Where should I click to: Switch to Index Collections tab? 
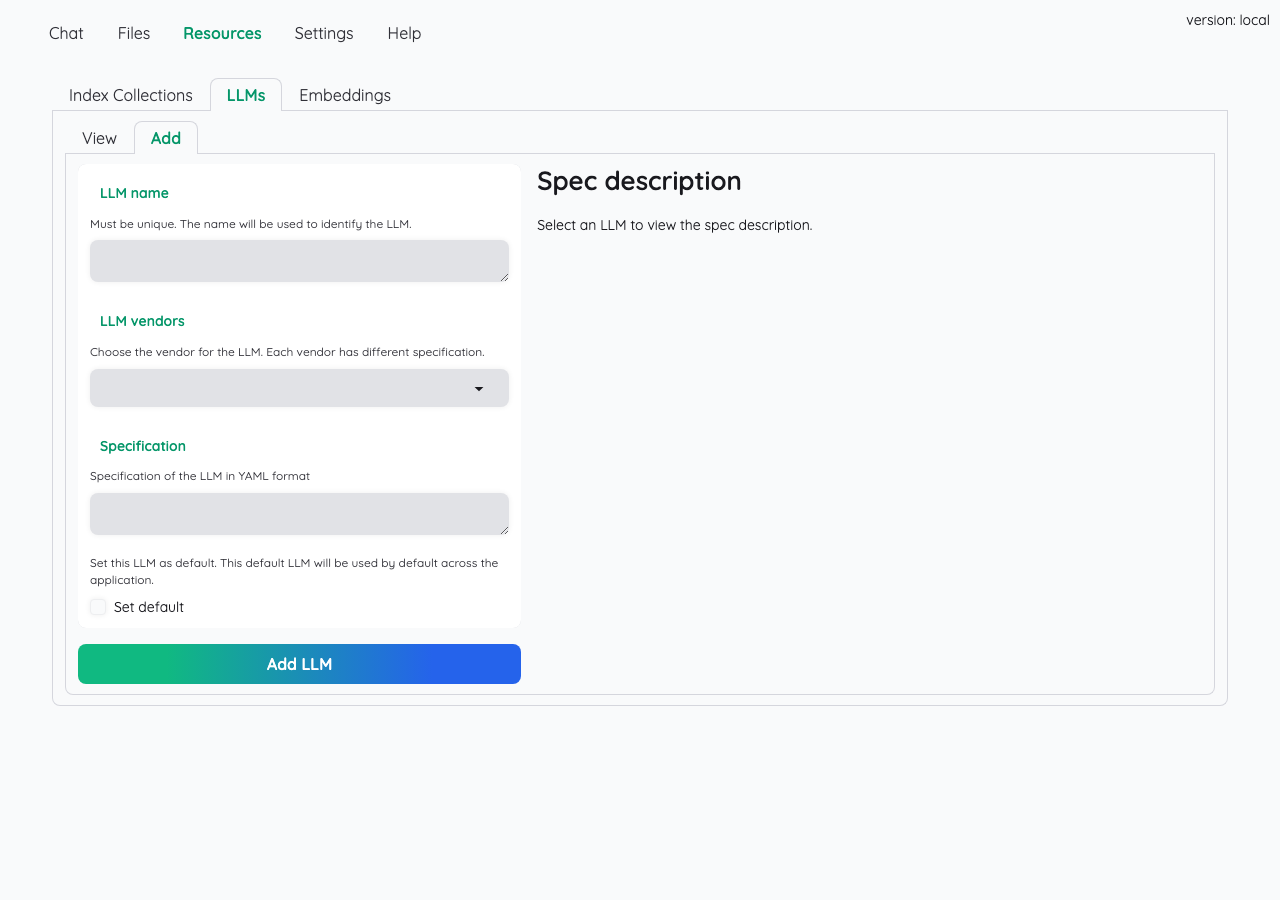tap(131, 95)
